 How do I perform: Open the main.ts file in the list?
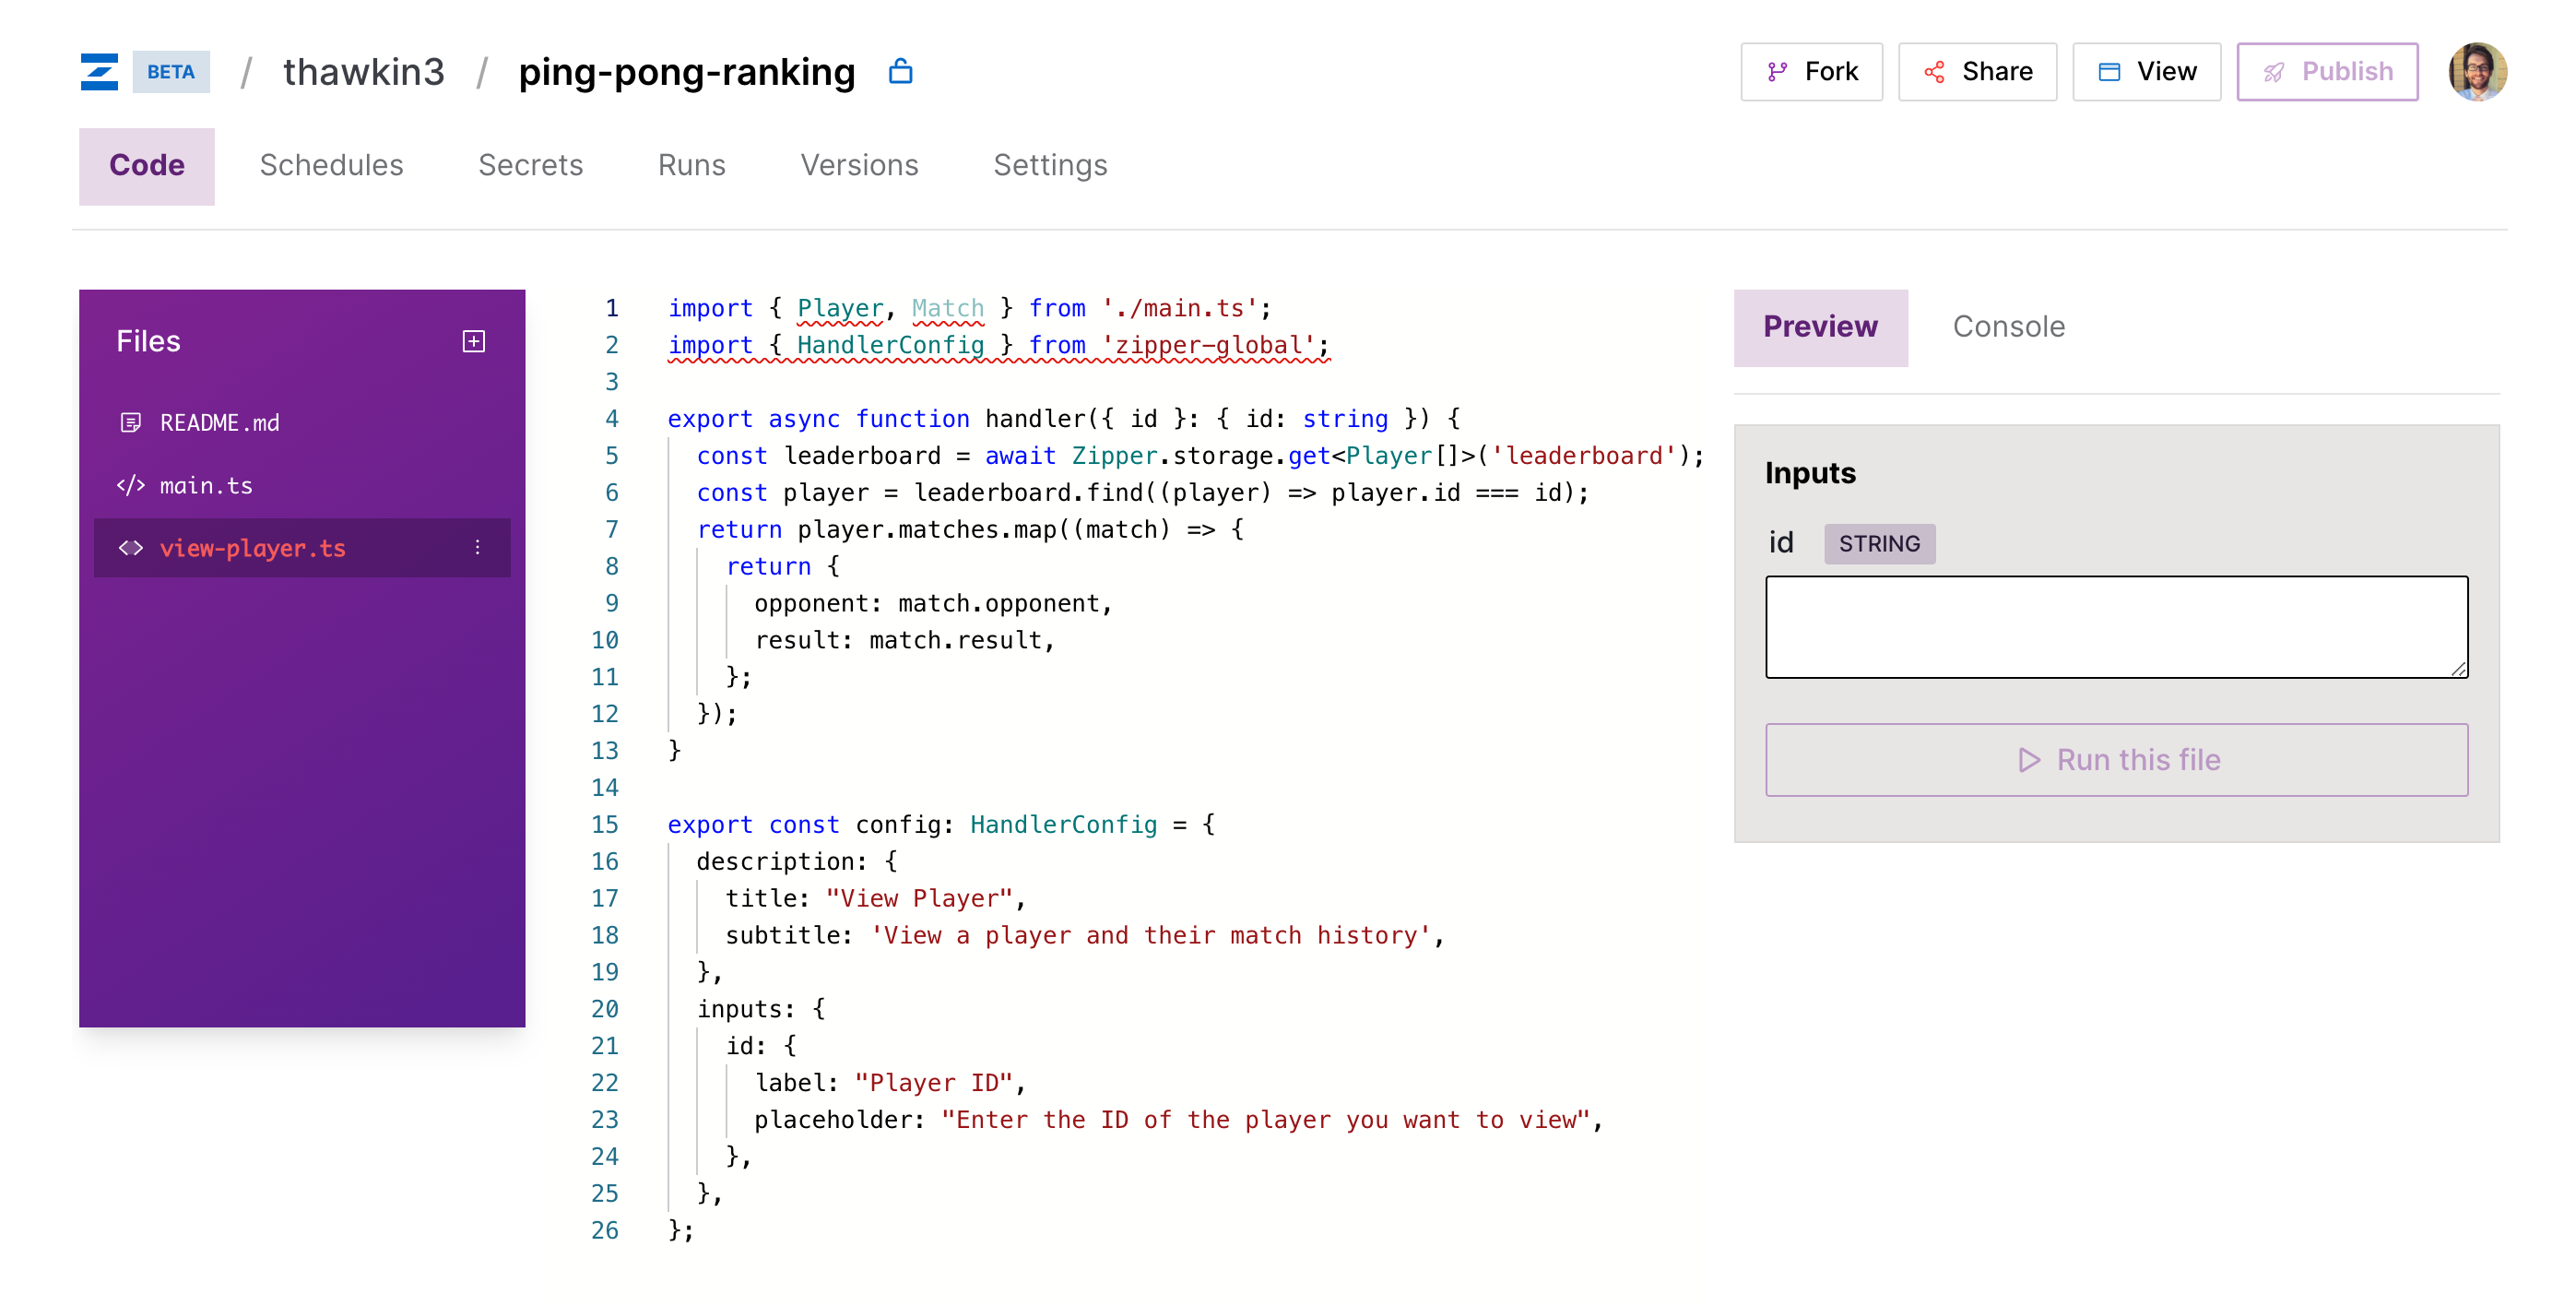206,485
